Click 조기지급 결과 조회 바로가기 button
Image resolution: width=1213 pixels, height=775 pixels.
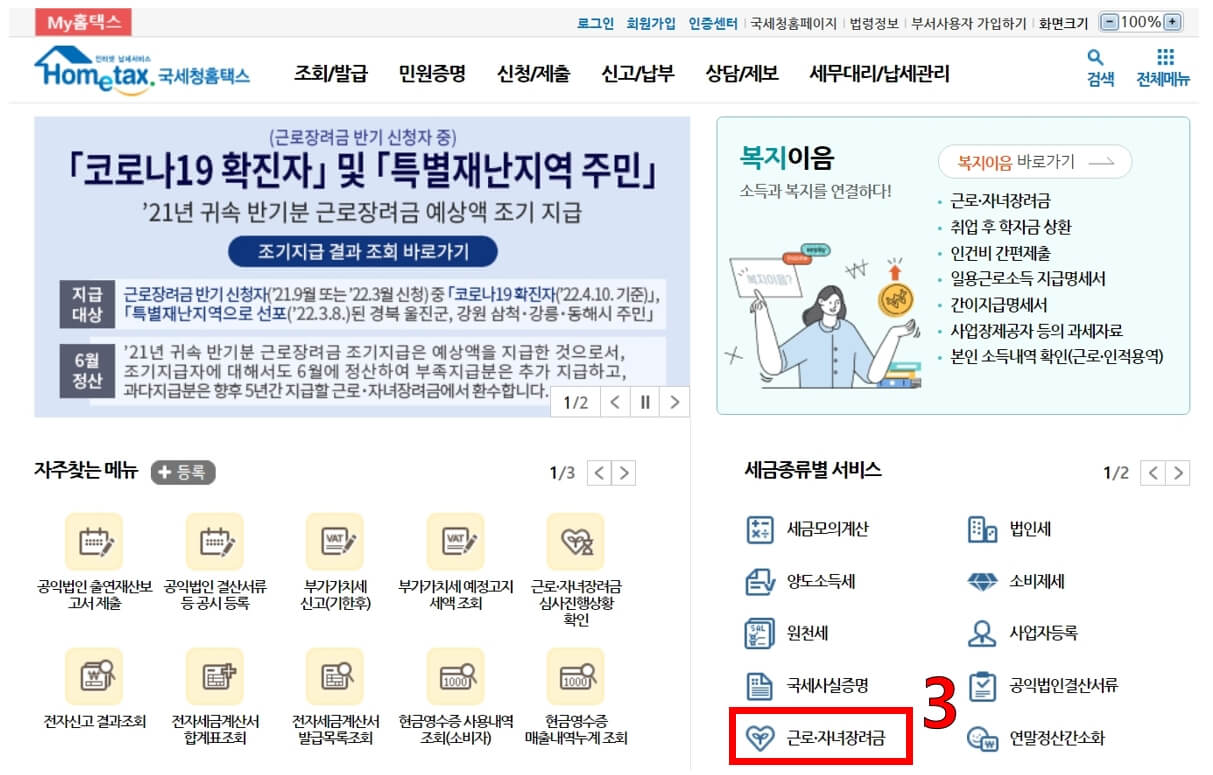coord(362,251)
